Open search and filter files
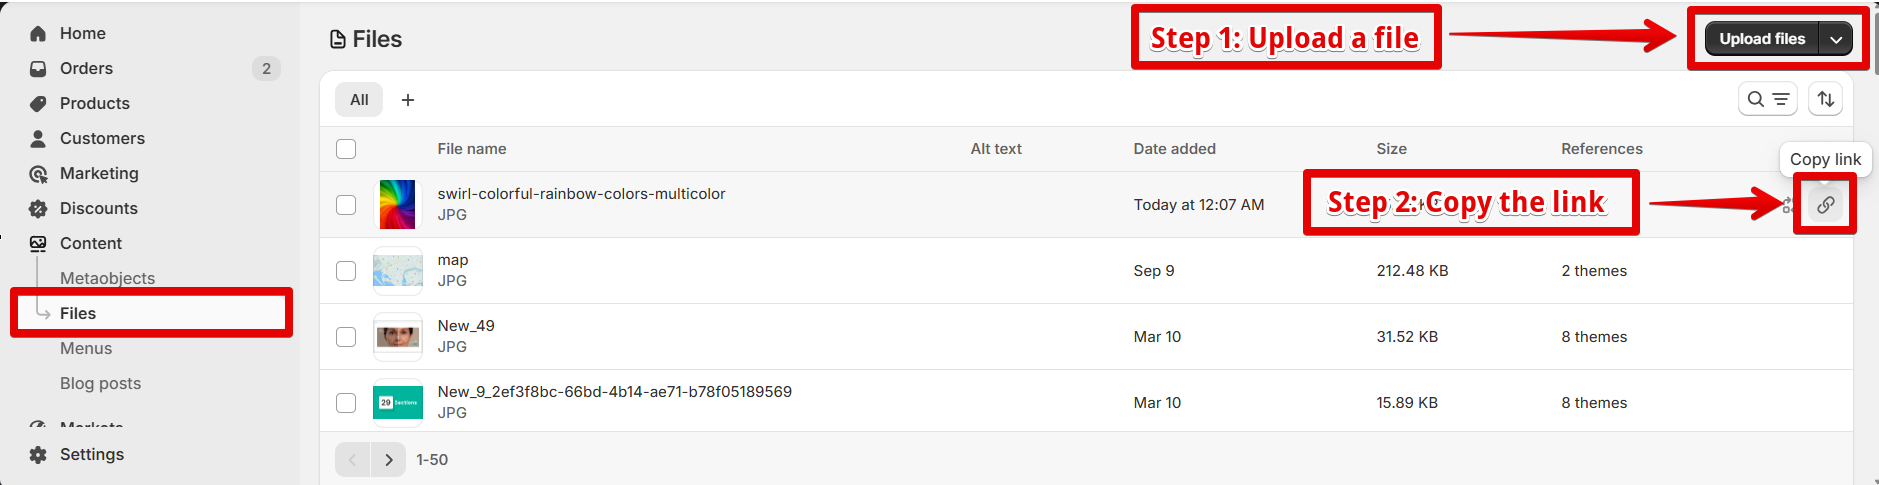The width and height of the screenshot is (1879, 485). click(x=1767, y=99)
